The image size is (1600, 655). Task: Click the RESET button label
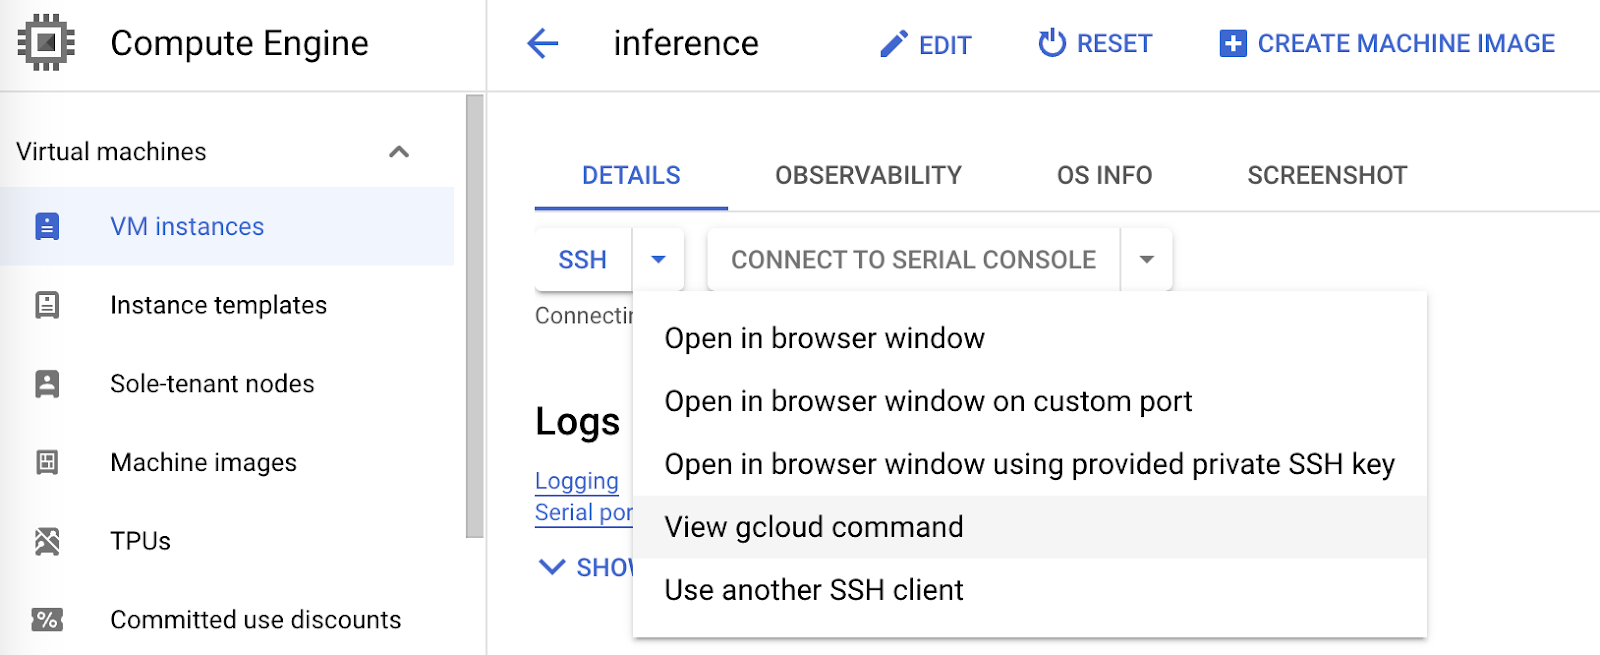tap(1114, 44)
